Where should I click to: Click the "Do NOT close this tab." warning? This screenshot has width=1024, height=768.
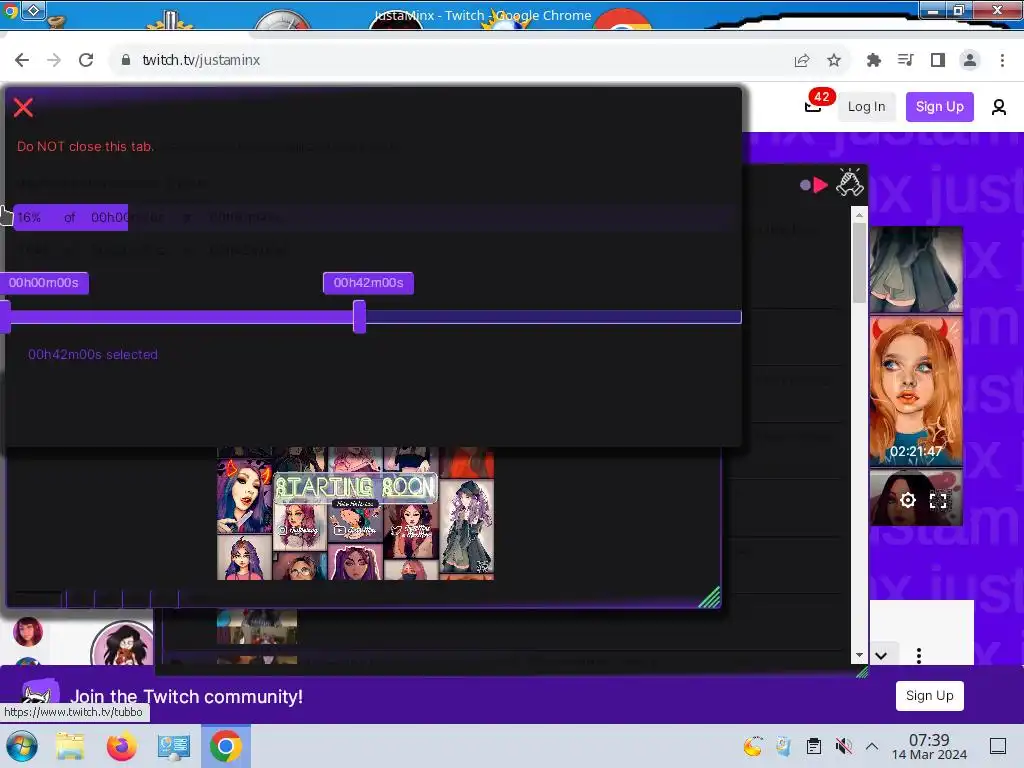tap(86, 146)
